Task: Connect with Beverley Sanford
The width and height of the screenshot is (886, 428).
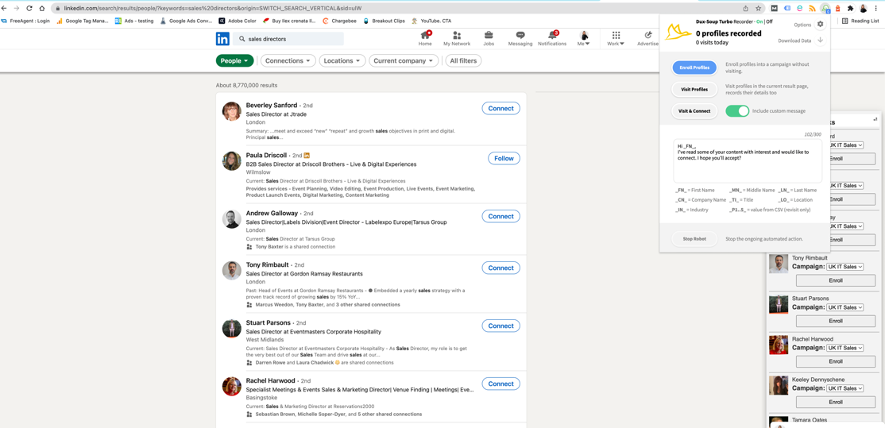Action: pos(501,108)
